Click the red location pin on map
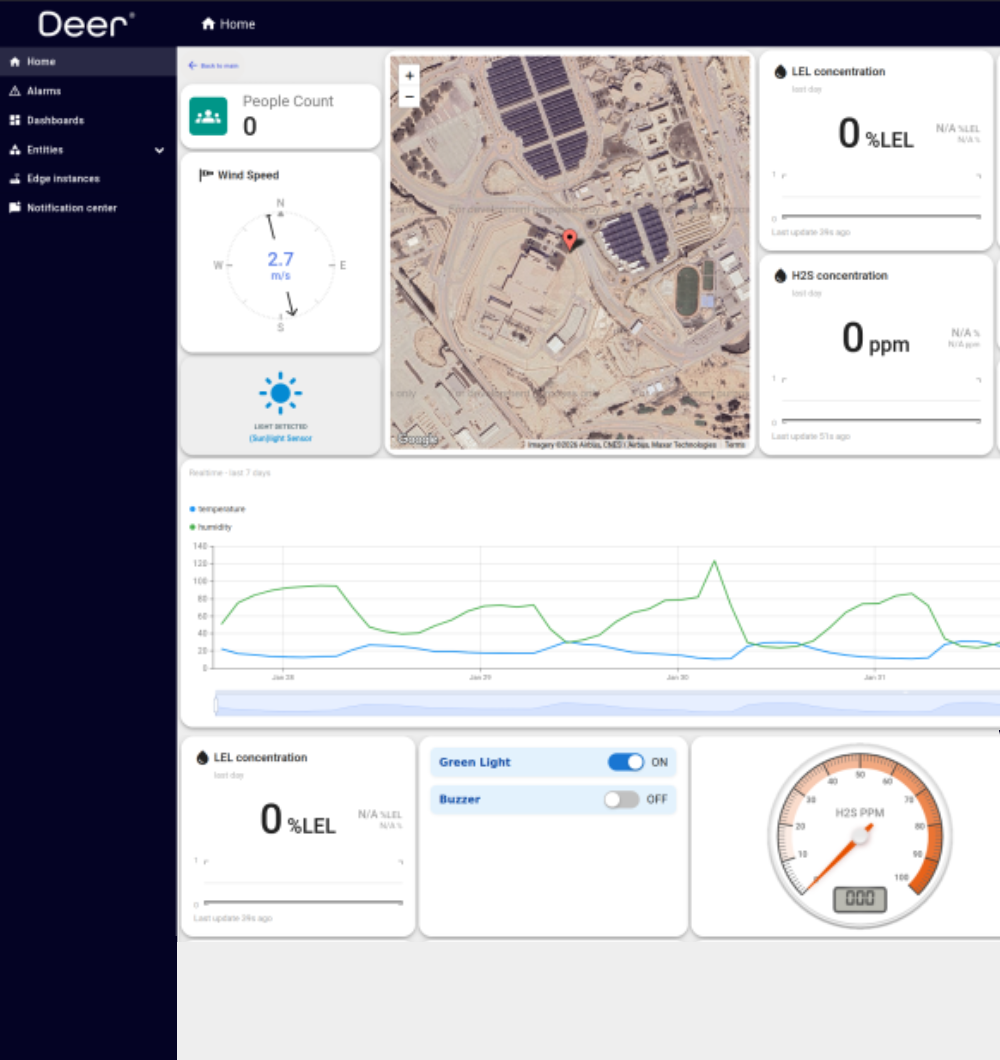 click(x=570, y=239)
